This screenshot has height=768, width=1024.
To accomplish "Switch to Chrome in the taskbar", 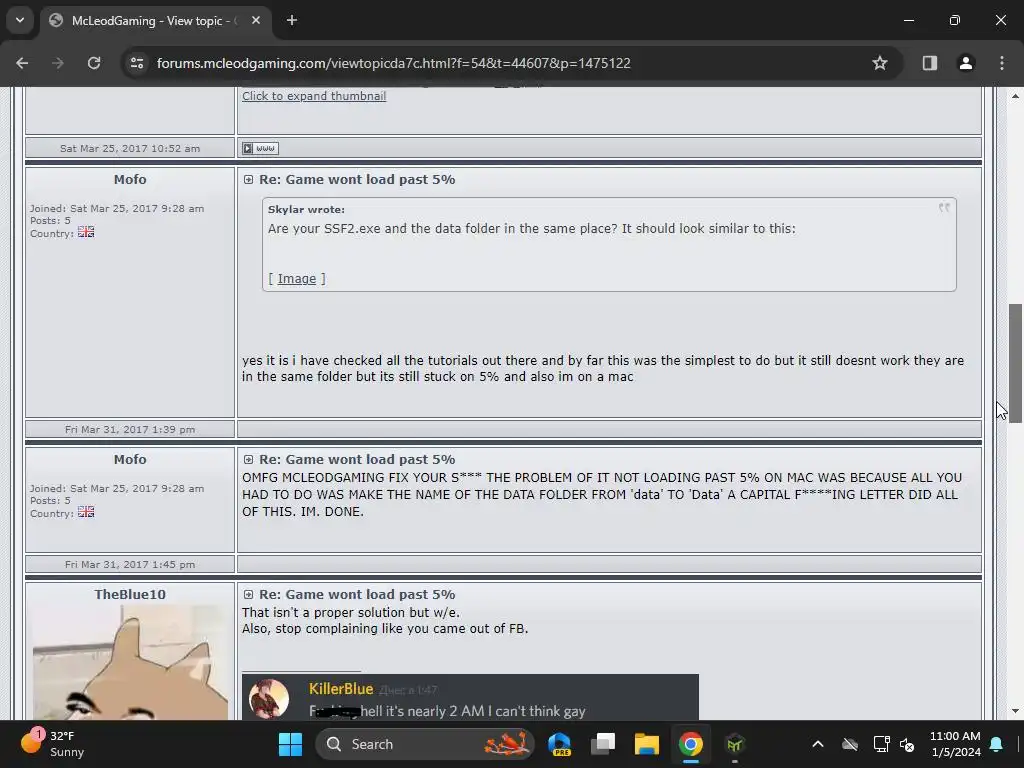I will 690,744.
